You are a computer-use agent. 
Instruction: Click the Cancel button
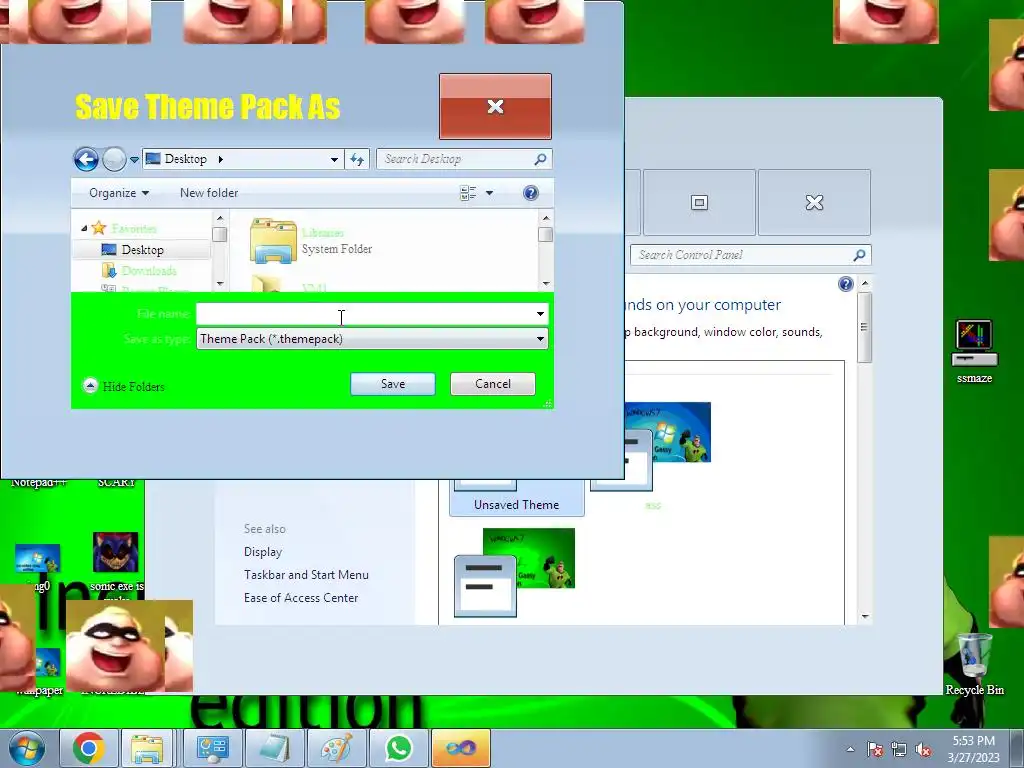(493, 384)
